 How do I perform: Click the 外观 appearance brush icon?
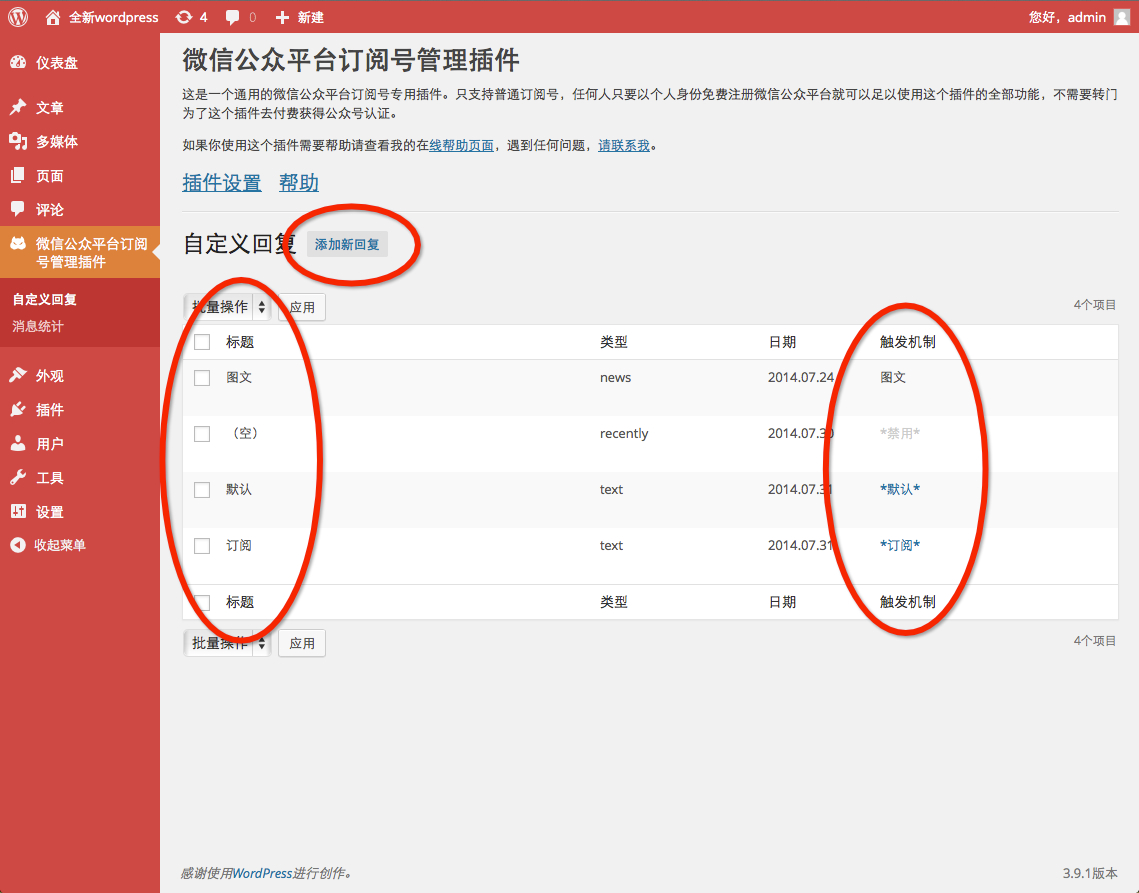(x=18, y=375)
